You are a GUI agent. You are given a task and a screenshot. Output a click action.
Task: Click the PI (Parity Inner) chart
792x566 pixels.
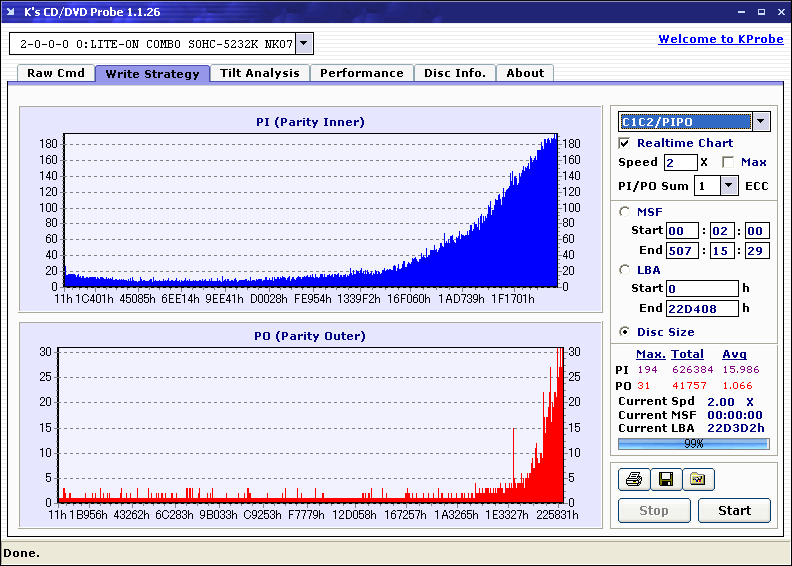pos(311,210)
